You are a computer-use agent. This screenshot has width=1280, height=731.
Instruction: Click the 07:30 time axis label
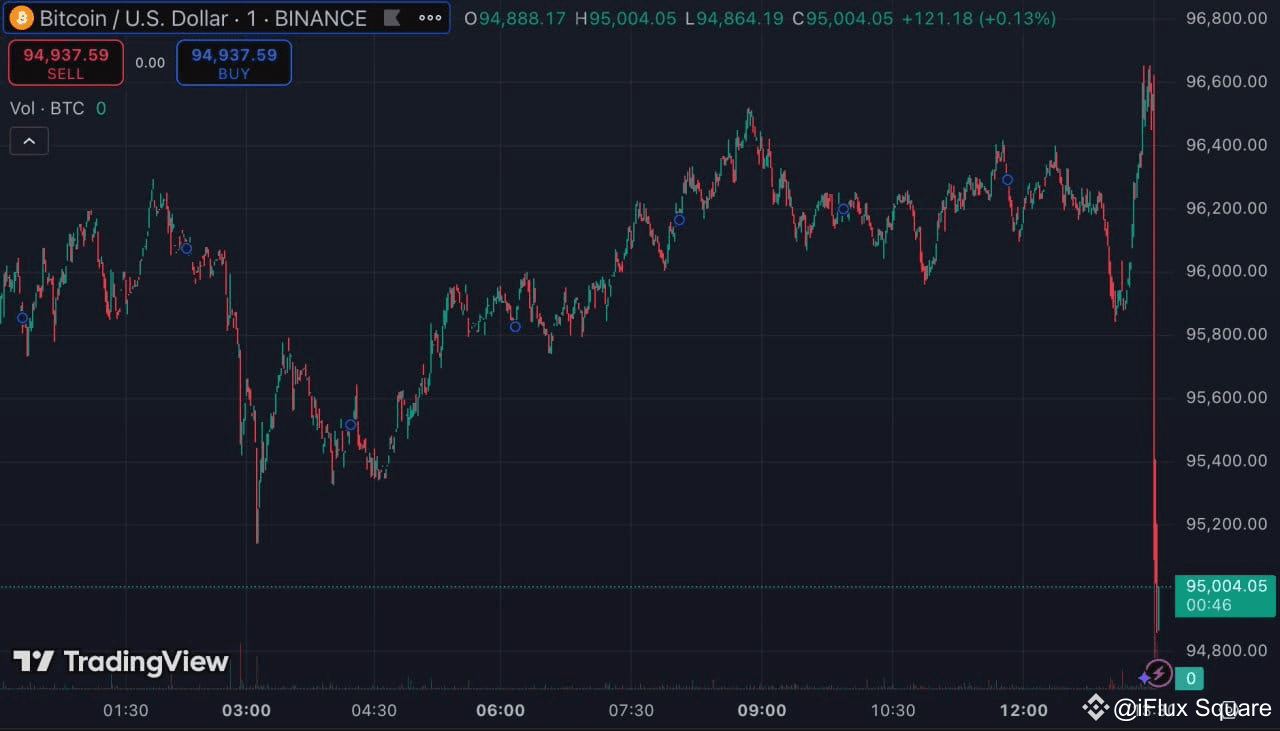[631, 710]
